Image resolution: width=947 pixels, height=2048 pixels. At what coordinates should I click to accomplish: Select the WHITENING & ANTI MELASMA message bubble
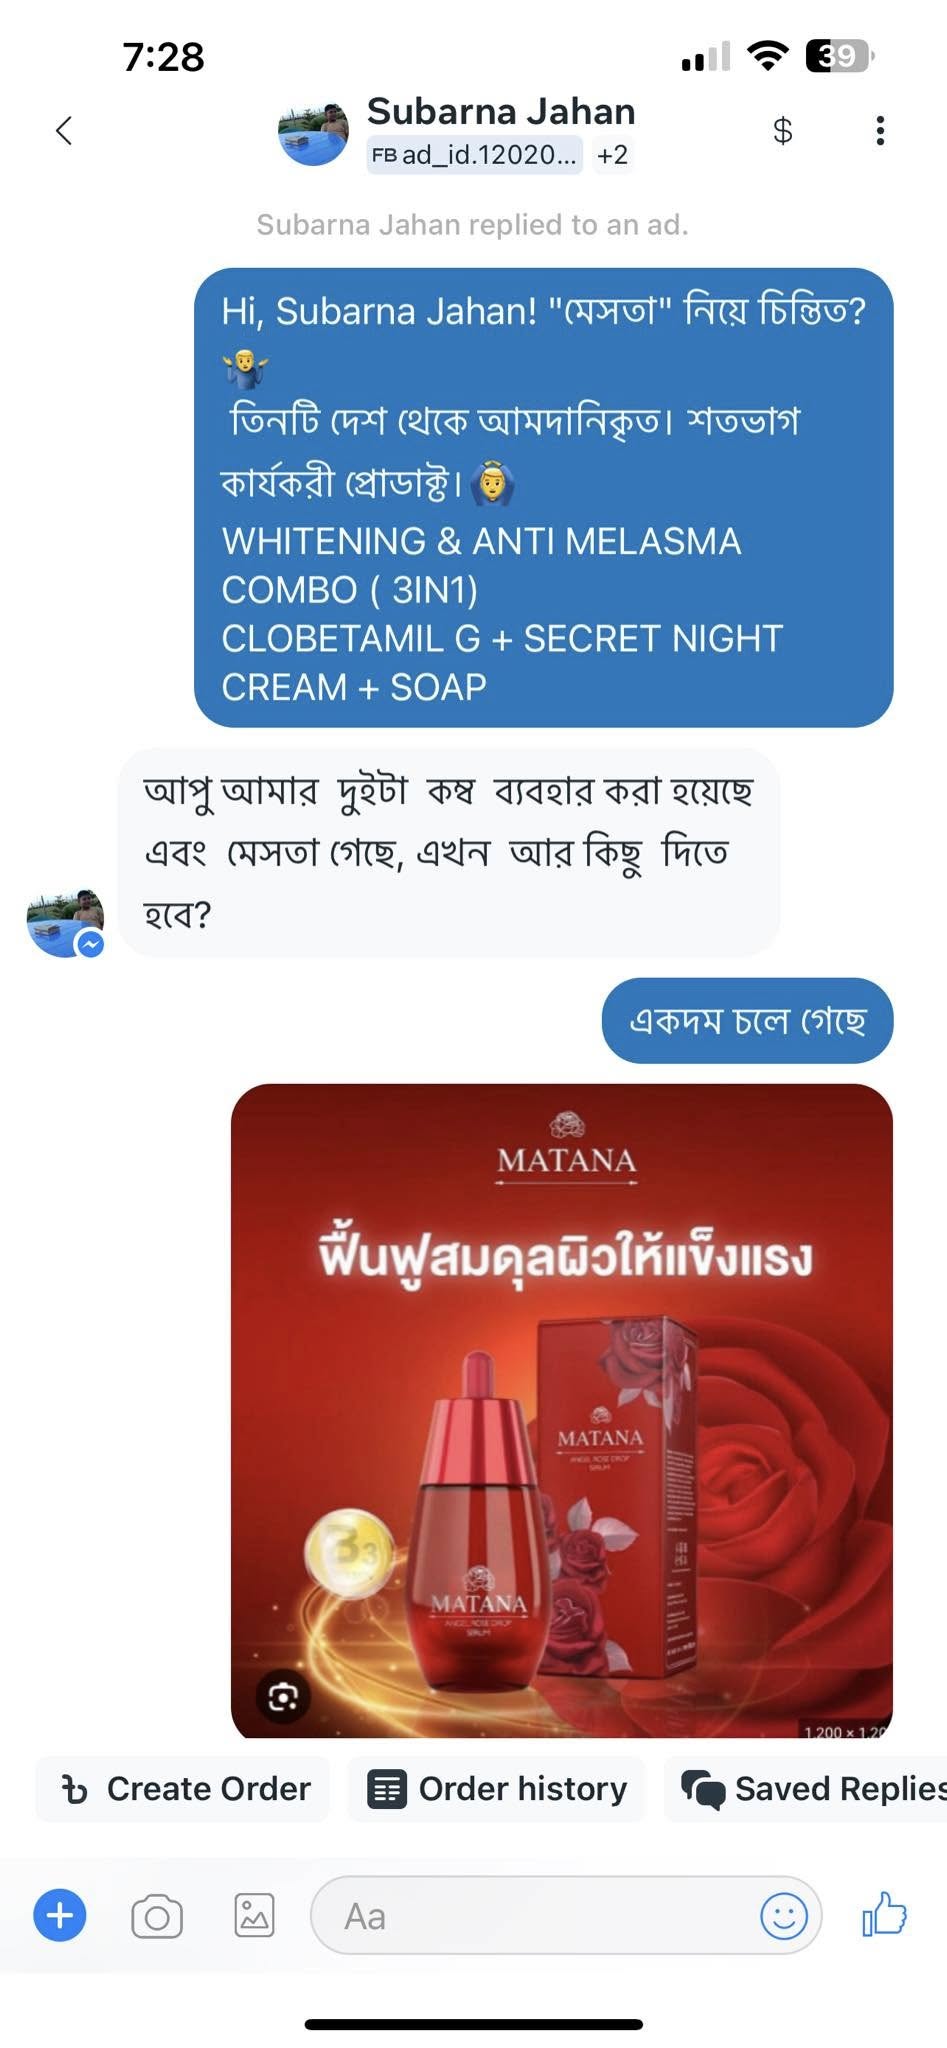click(x=543, y=497)
